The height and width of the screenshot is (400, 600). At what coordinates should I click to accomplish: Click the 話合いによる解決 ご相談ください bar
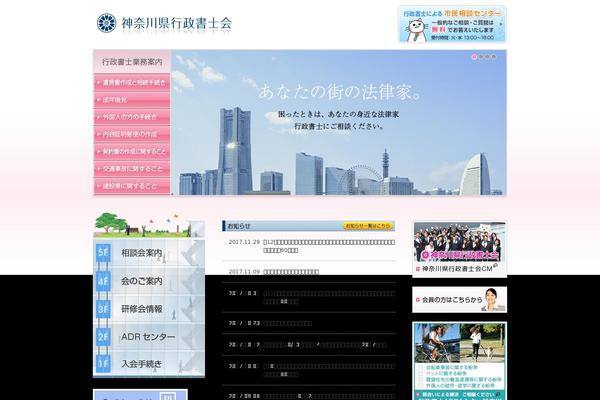(459, 394)
